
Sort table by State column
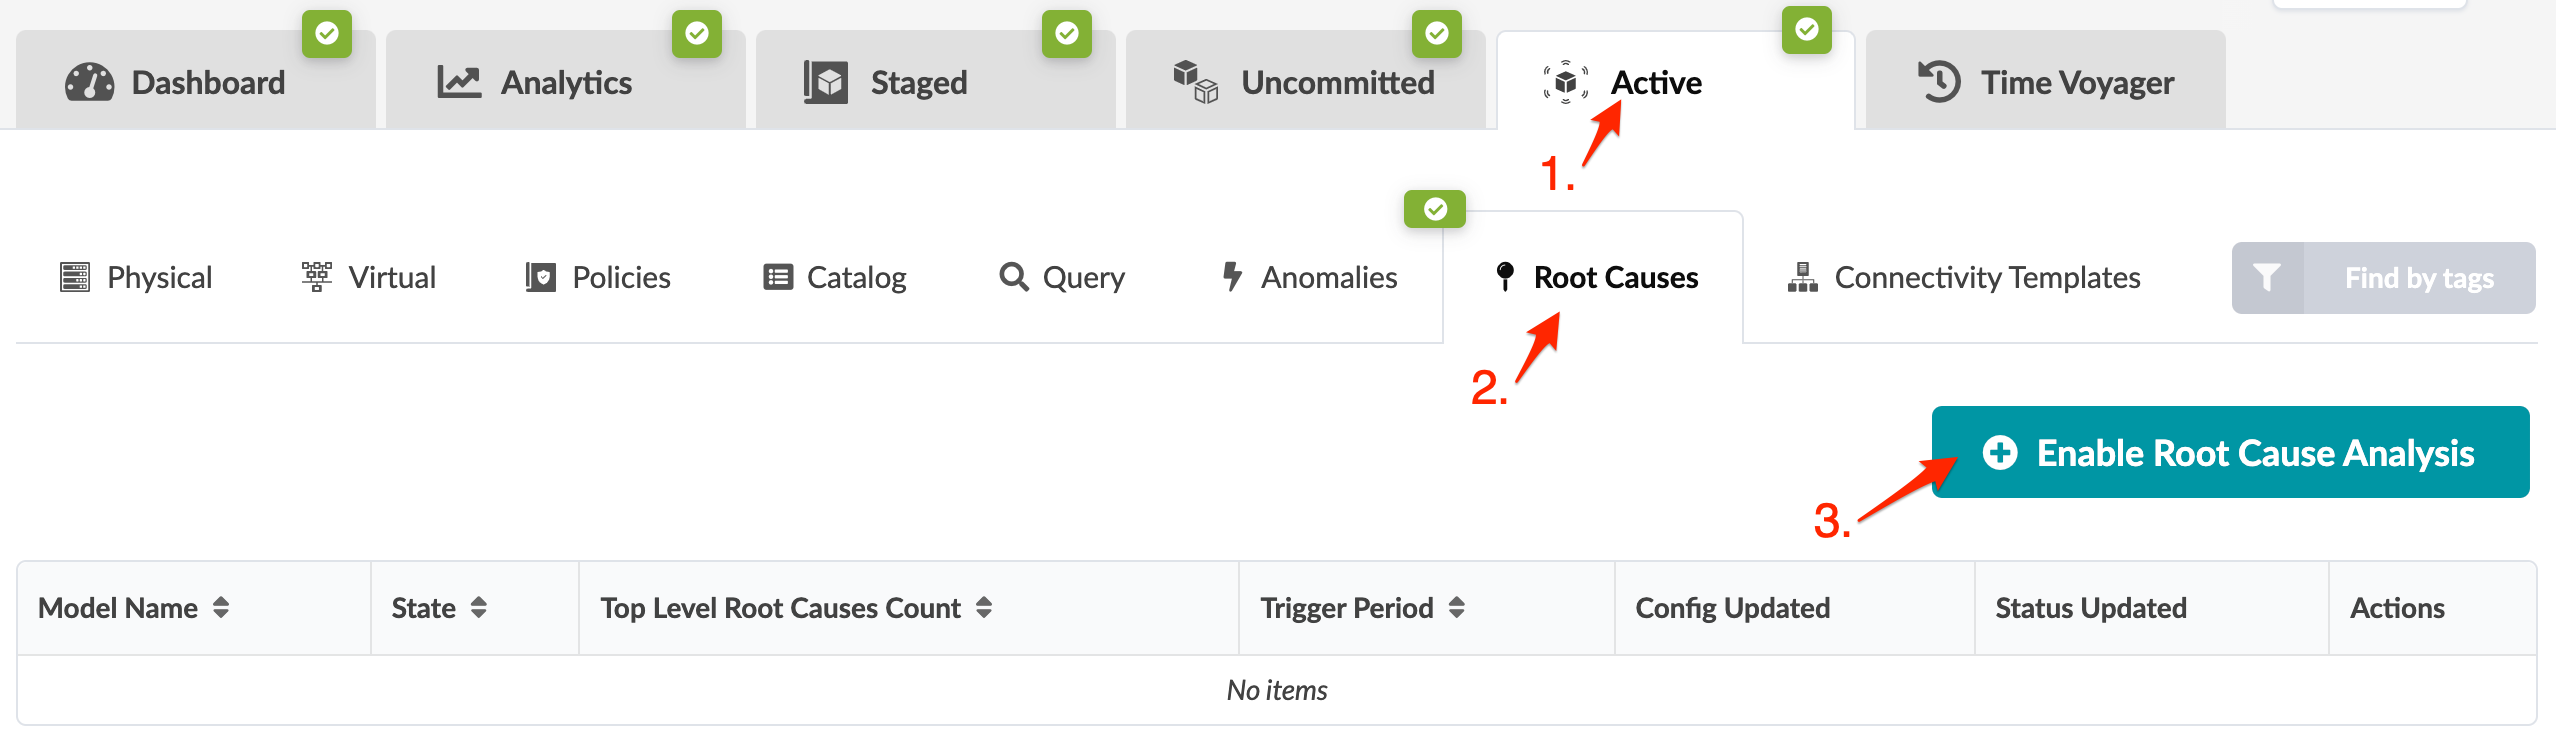click(479, 608)
